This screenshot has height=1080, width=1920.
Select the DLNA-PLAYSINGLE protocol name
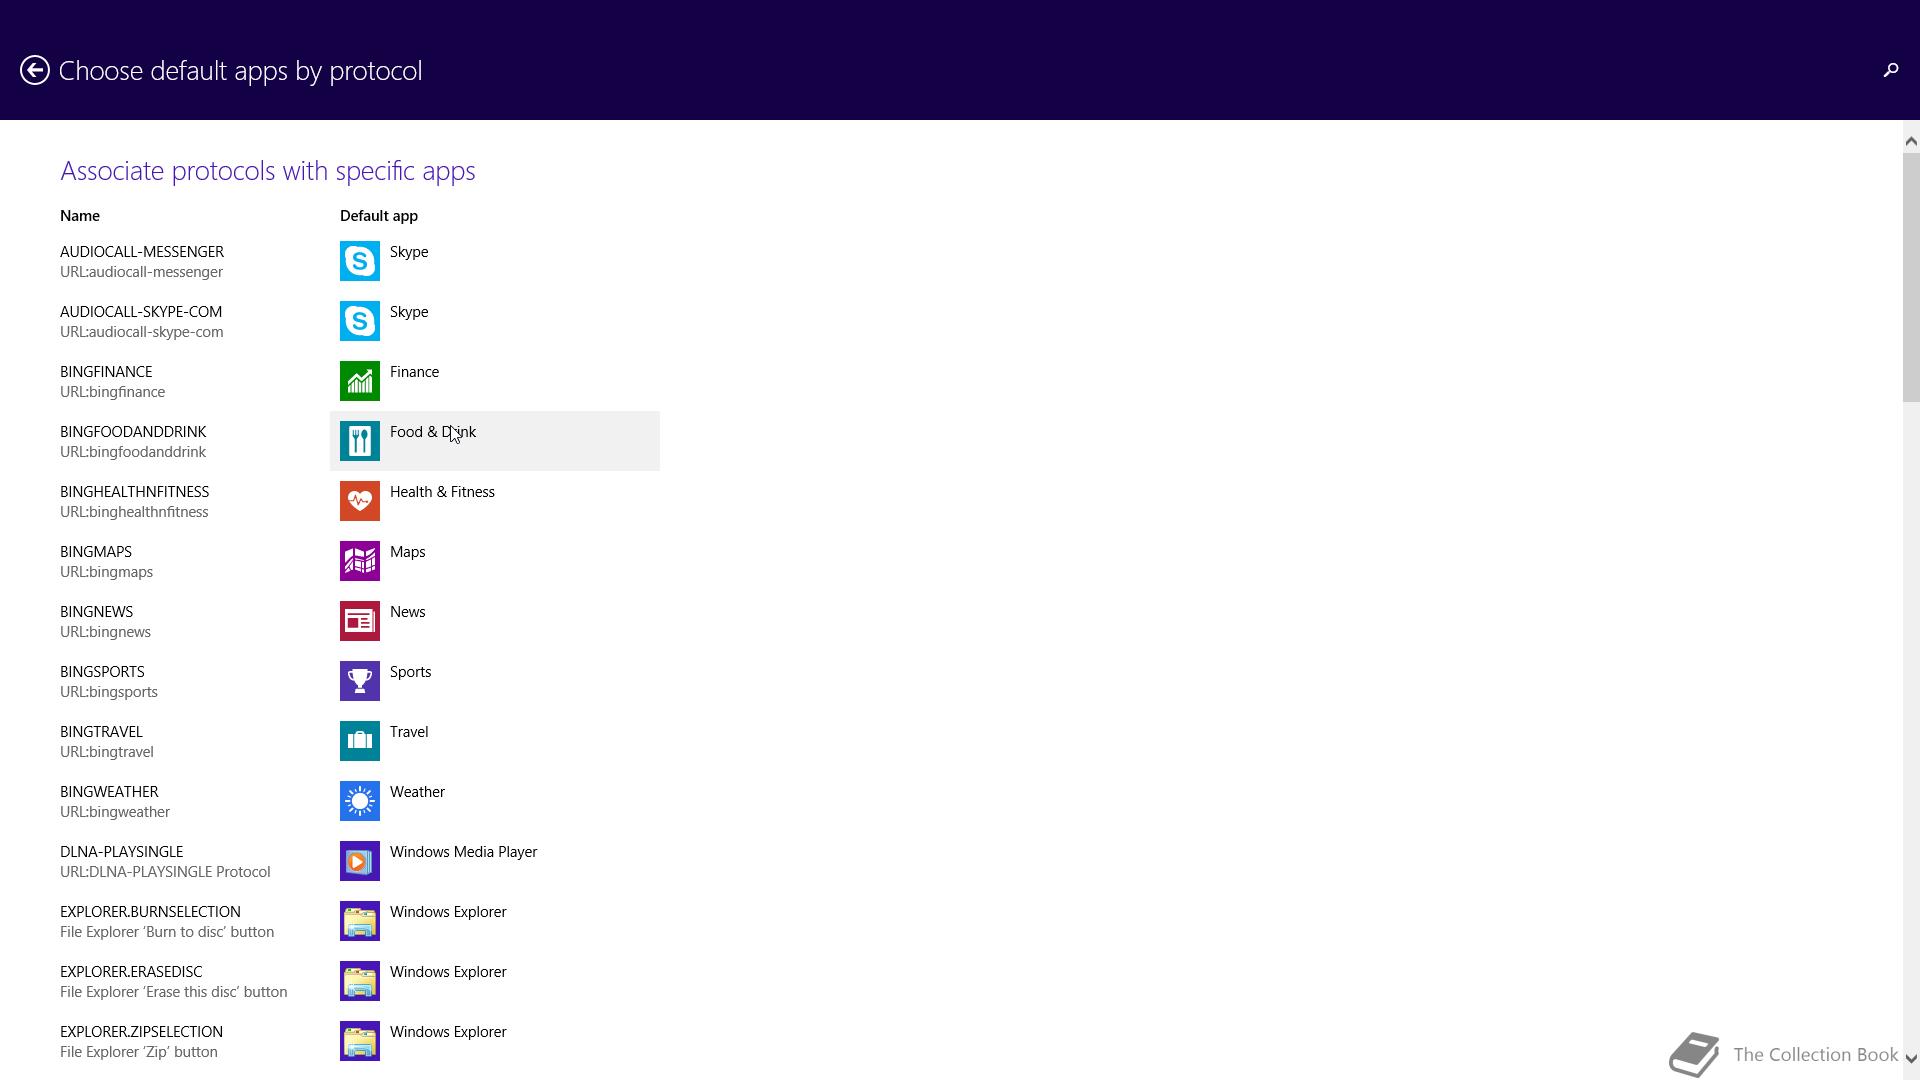[x=121, y=852]
